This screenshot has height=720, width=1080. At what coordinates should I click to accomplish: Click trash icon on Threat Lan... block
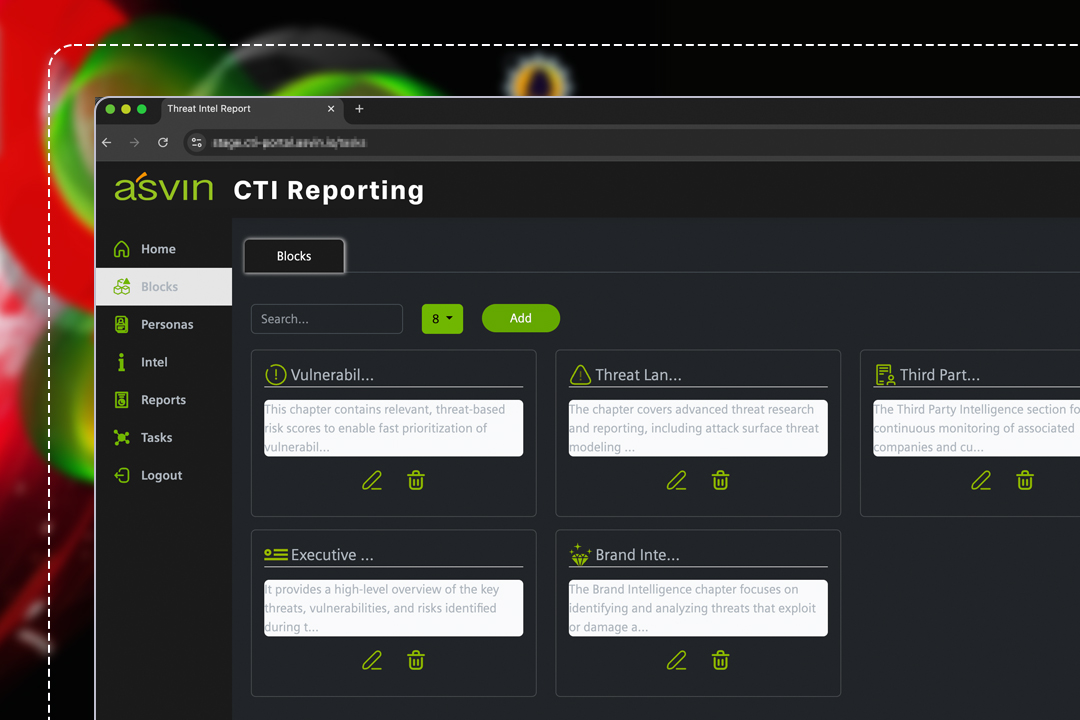720,481
